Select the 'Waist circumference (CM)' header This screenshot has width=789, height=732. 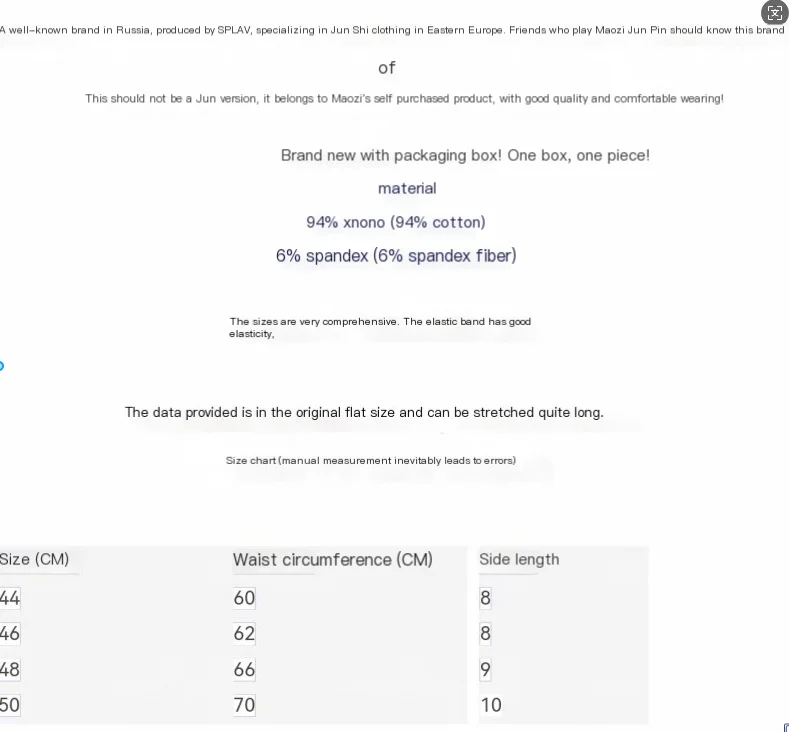point(333,559)
